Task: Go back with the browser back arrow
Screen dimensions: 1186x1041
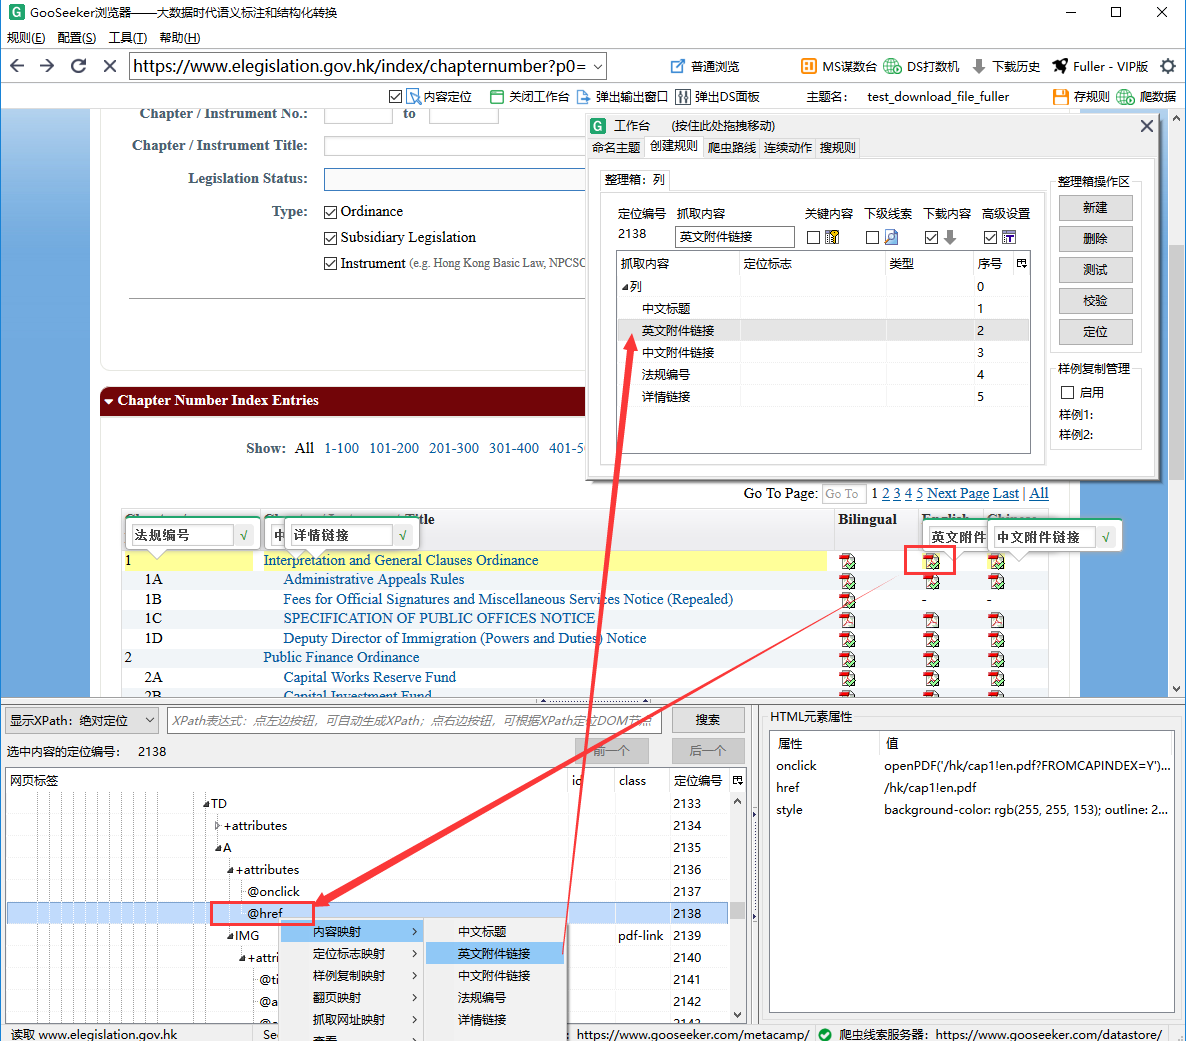Action: tap(17, 66)
